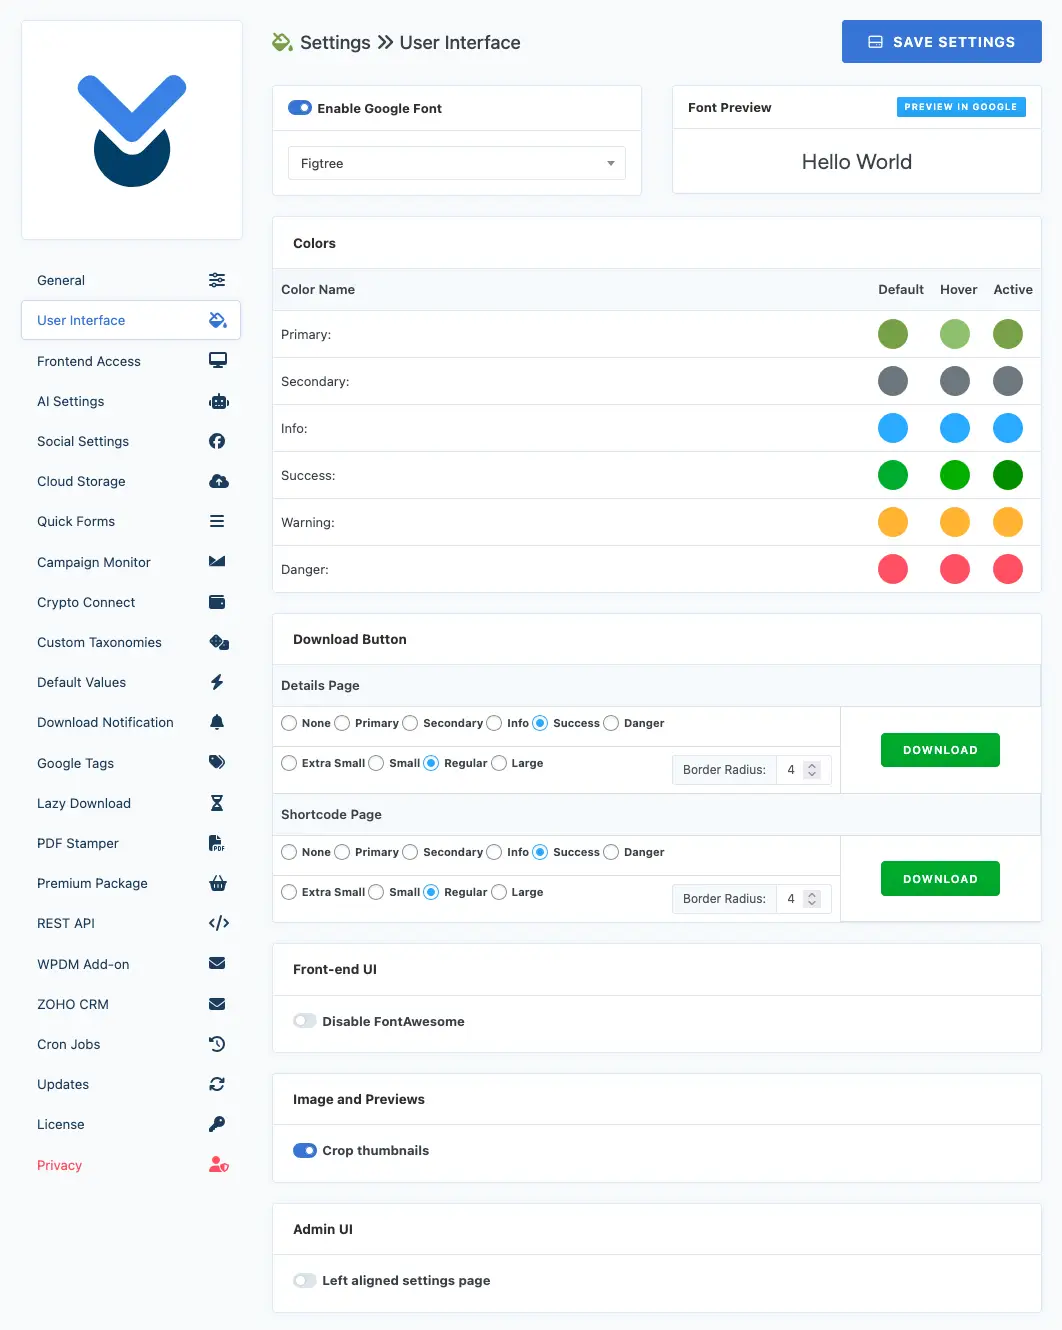Click the key icon beside License
1062x1330 pixels.
[x=218, y=1124]
